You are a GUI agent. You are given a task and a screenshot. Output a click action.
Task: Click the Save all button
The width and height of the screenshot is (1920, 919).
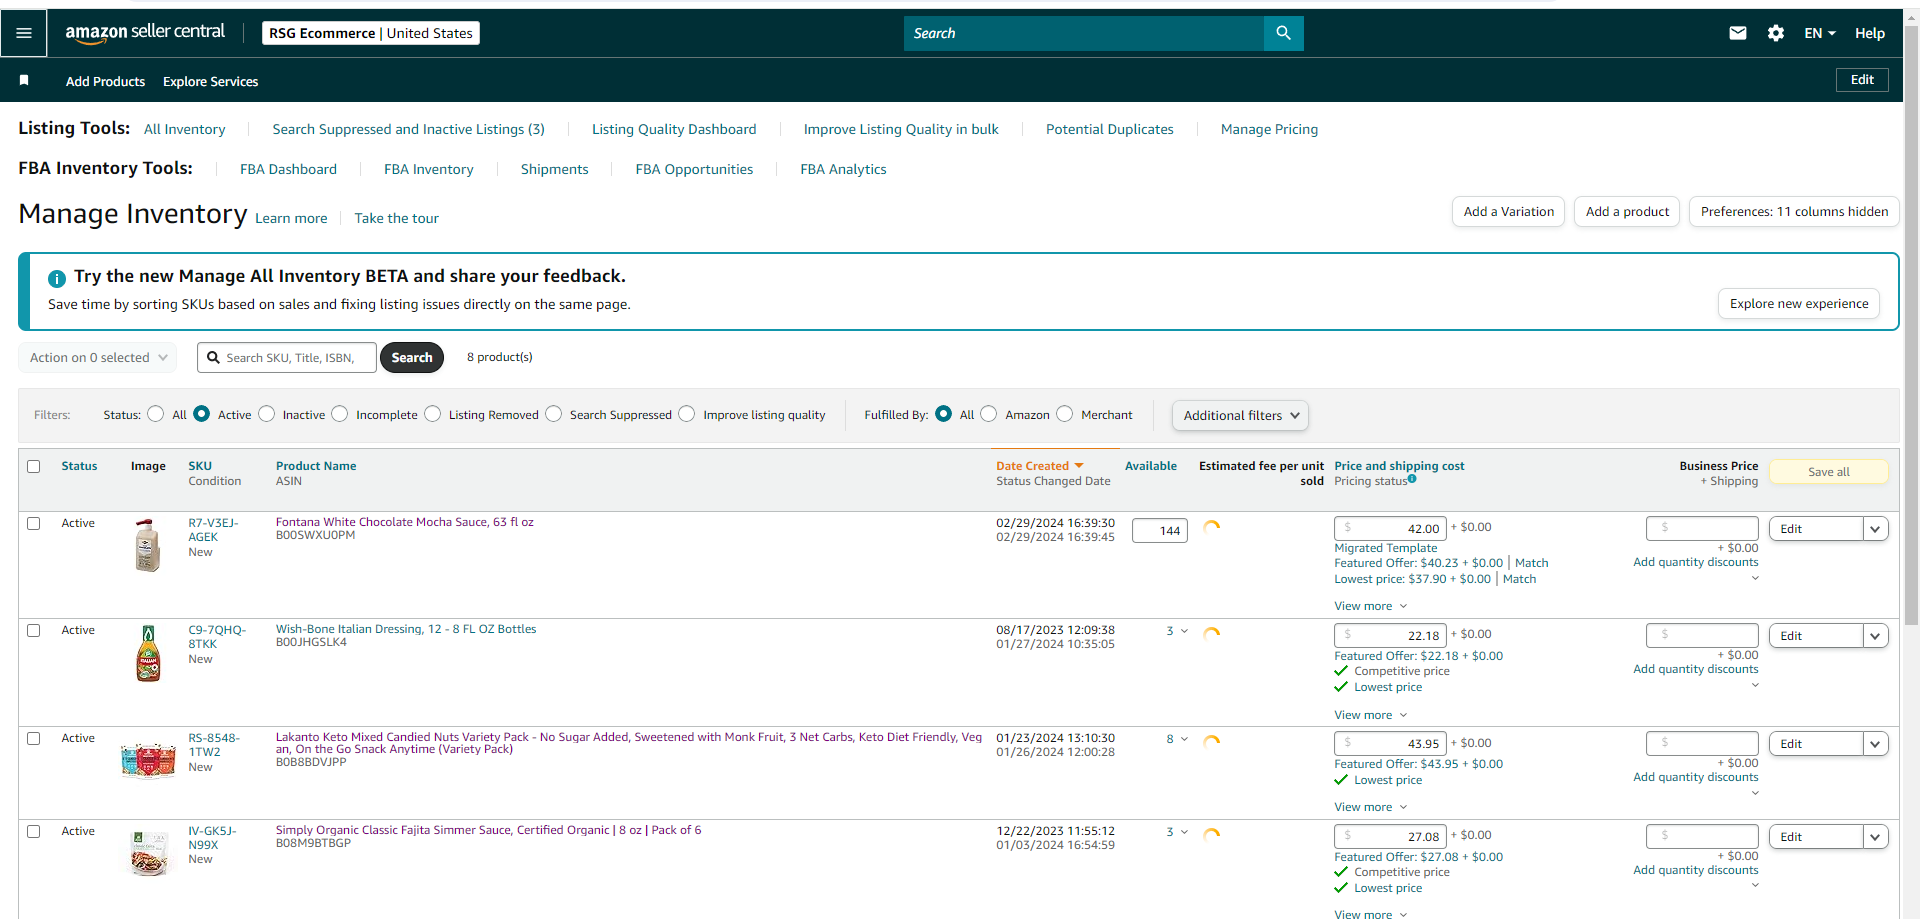[x=1829, y=472]
